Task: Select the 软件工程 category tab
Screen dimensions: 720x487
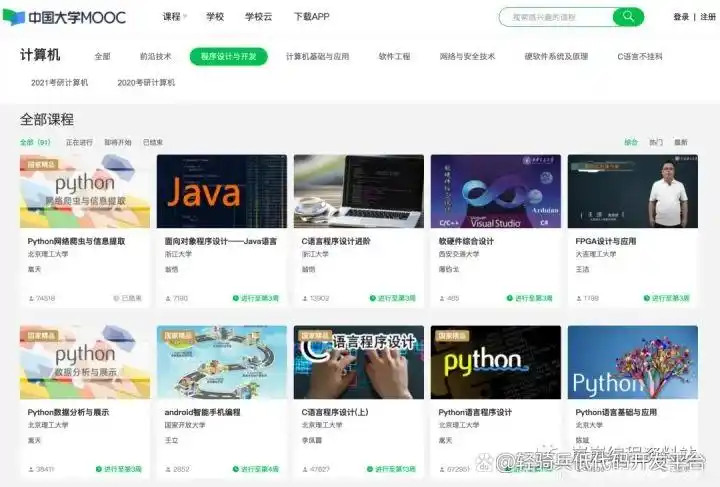Action: click(x=394, y=57)
